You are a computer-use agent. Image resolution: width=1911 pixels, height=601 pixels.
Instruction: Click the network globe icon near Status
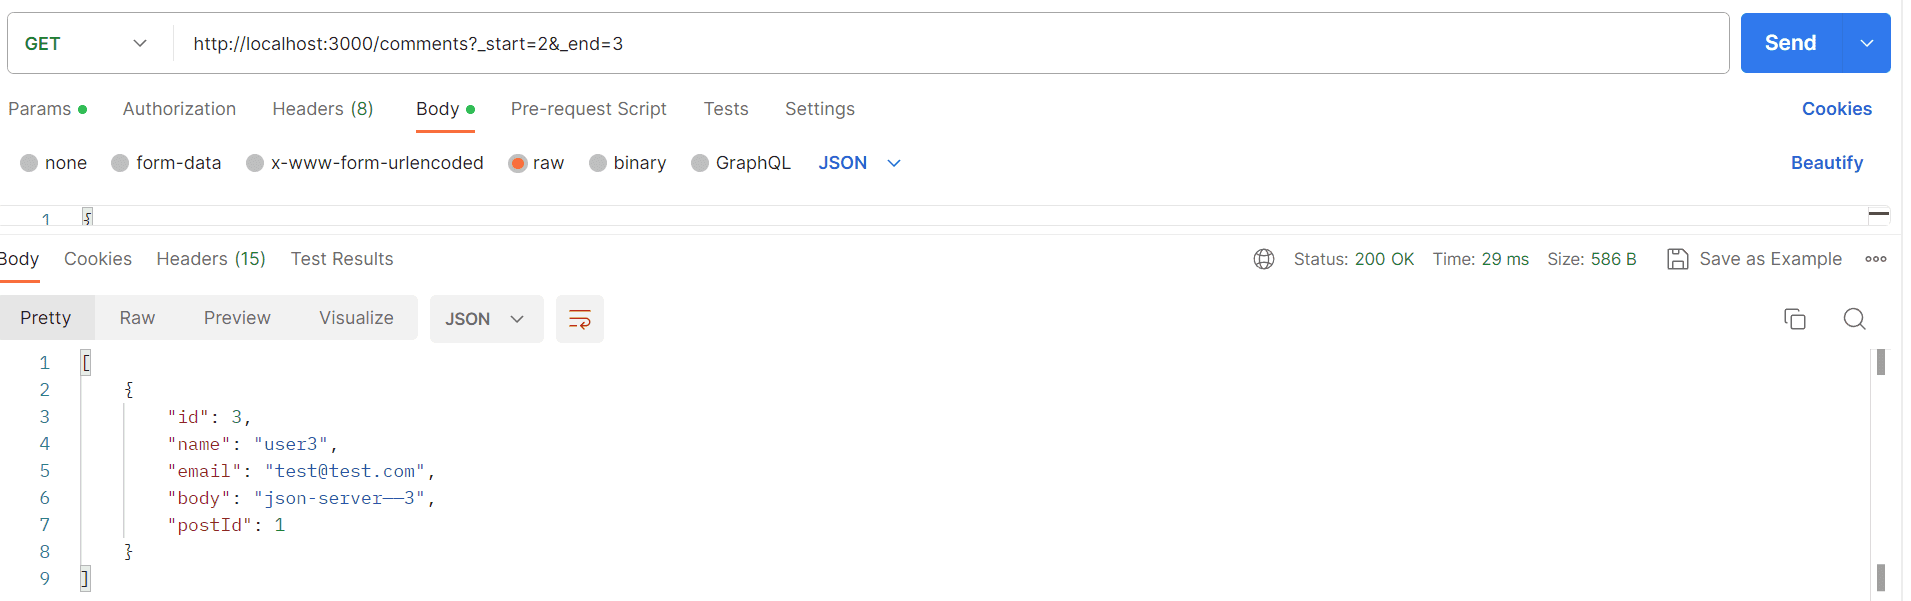click(x=1264, y=259)
